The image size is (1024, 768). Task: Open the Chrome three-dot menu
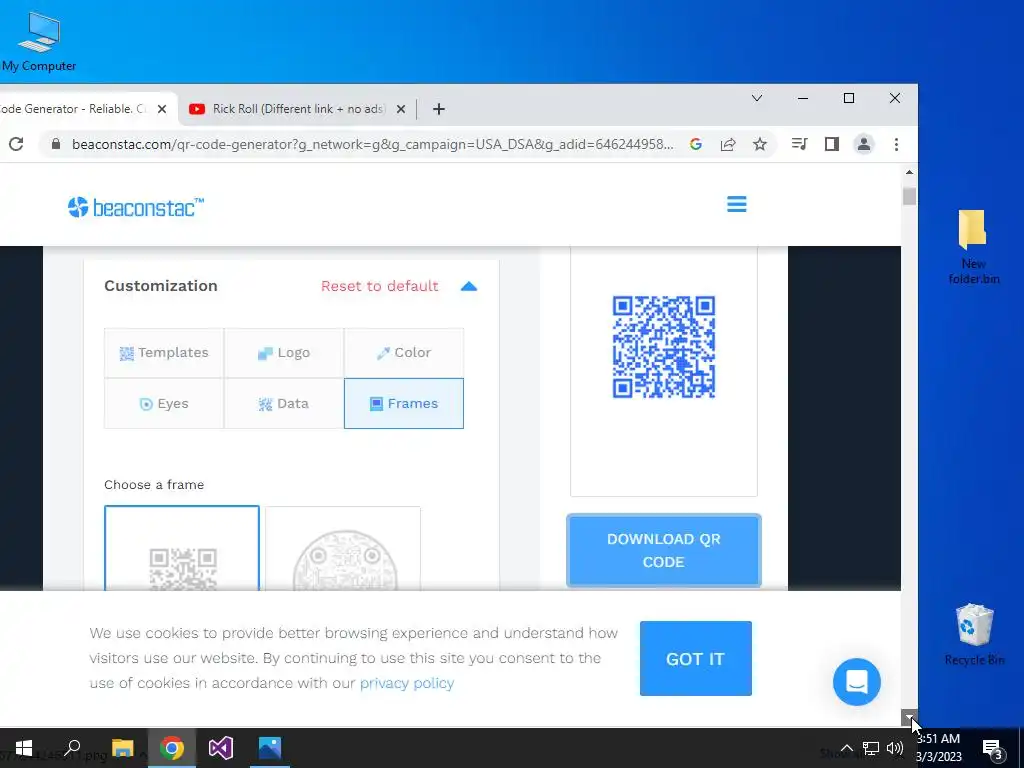(896, 144)
